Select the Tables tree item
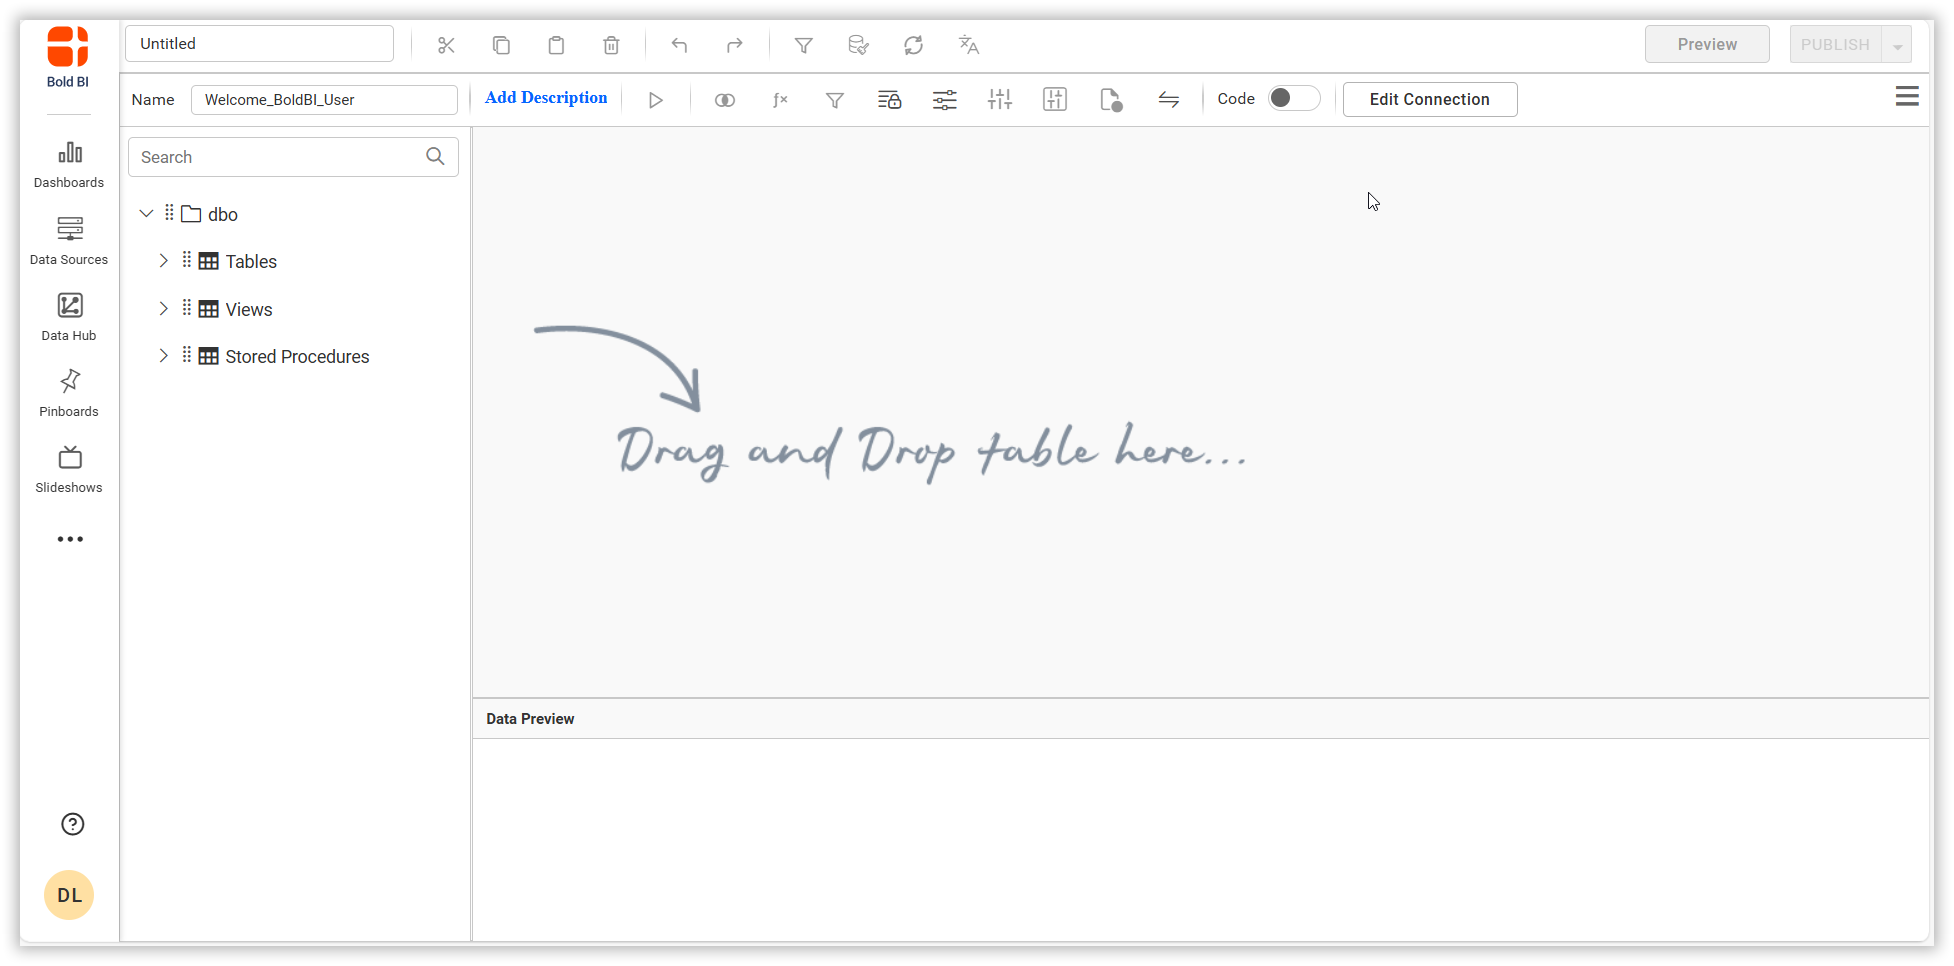This screenshot has width=1954, height=966. point(251,261)
